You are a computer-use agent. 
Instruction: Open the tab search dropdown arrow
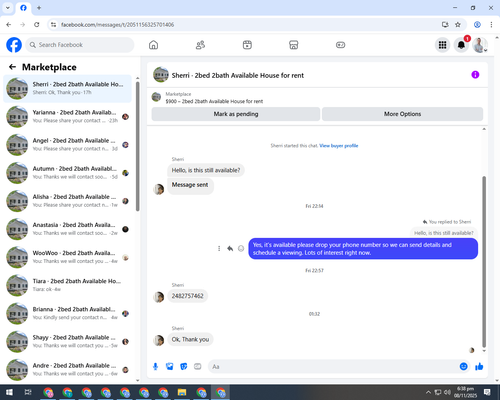(8, 8)
